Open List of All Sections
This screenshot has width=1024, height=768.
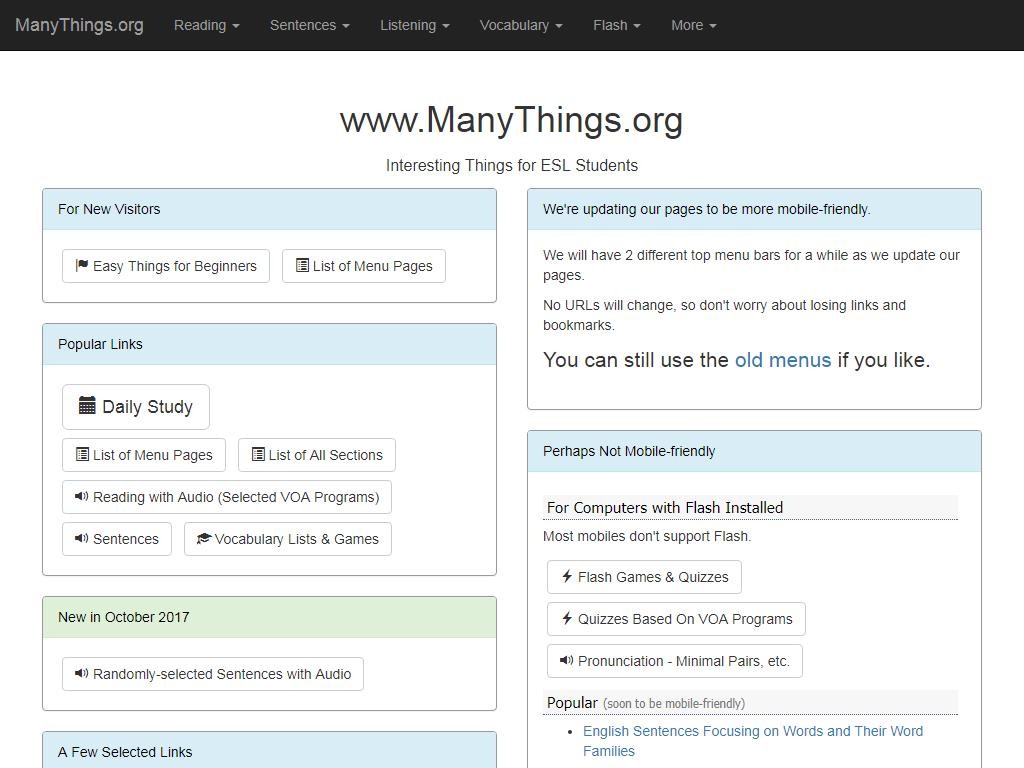click(317, 455)
